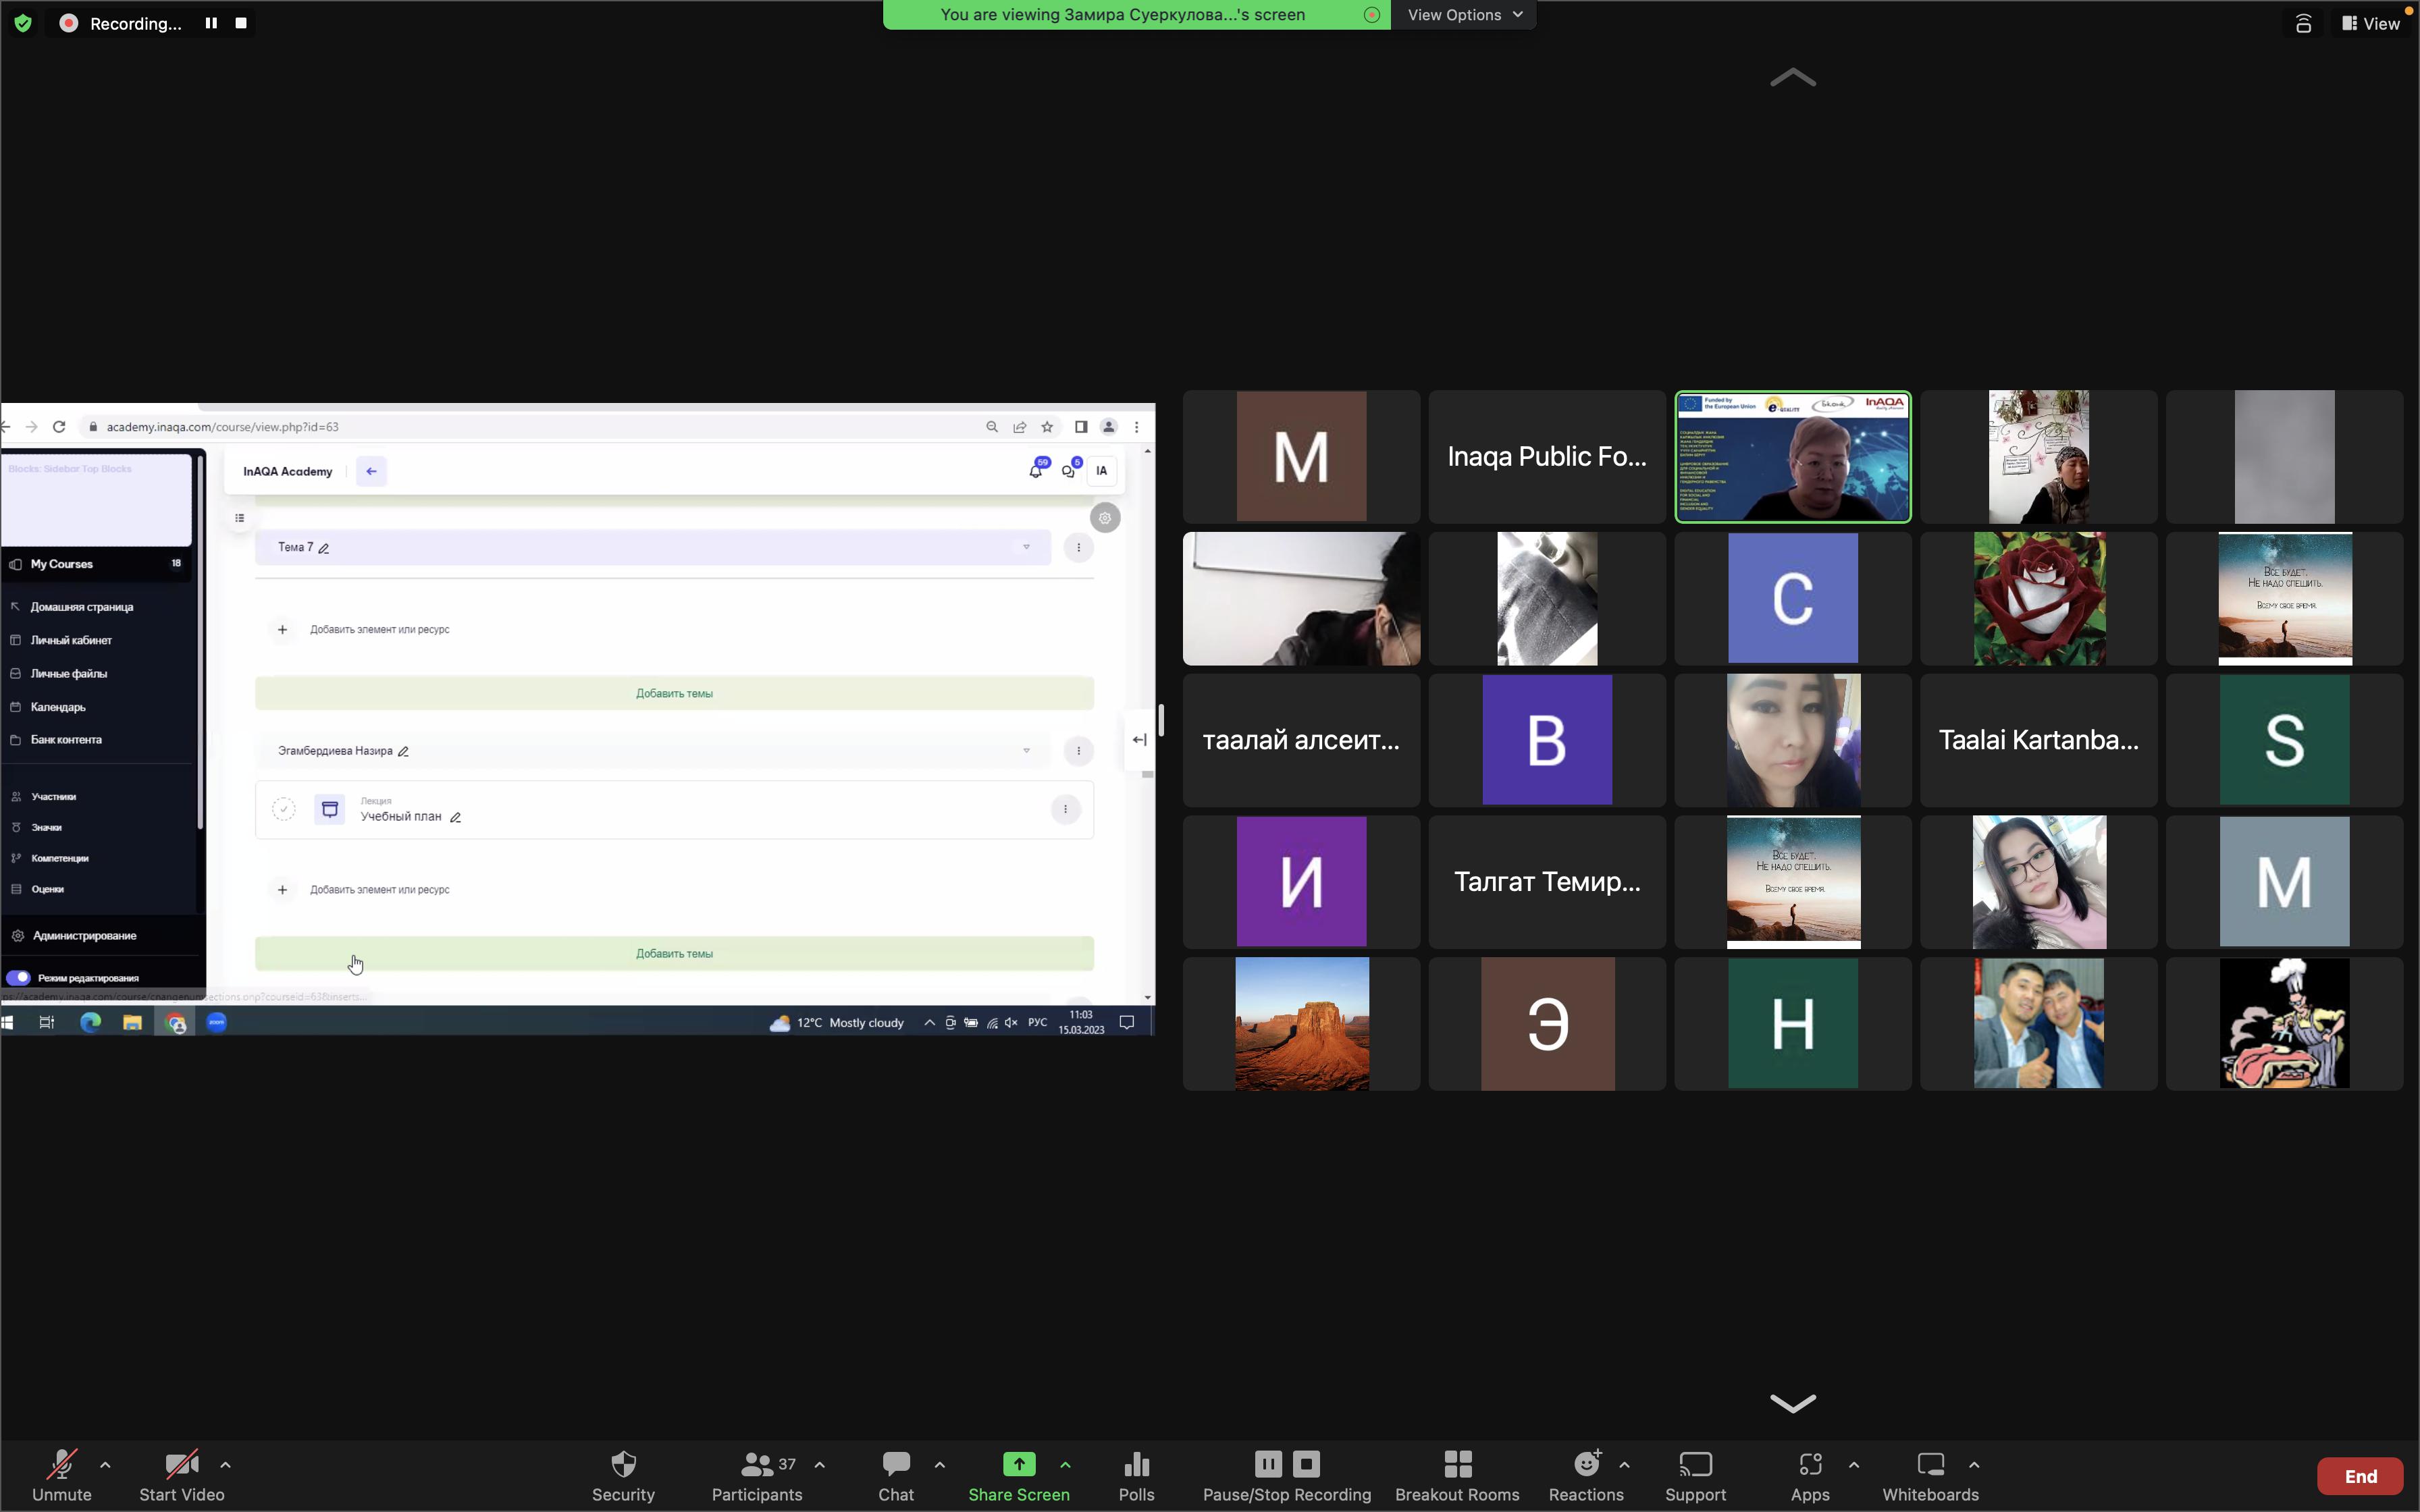Toggle Режим редактирования switch
The height and width of the screenshot is (1512, 2420).
point(18,978)
